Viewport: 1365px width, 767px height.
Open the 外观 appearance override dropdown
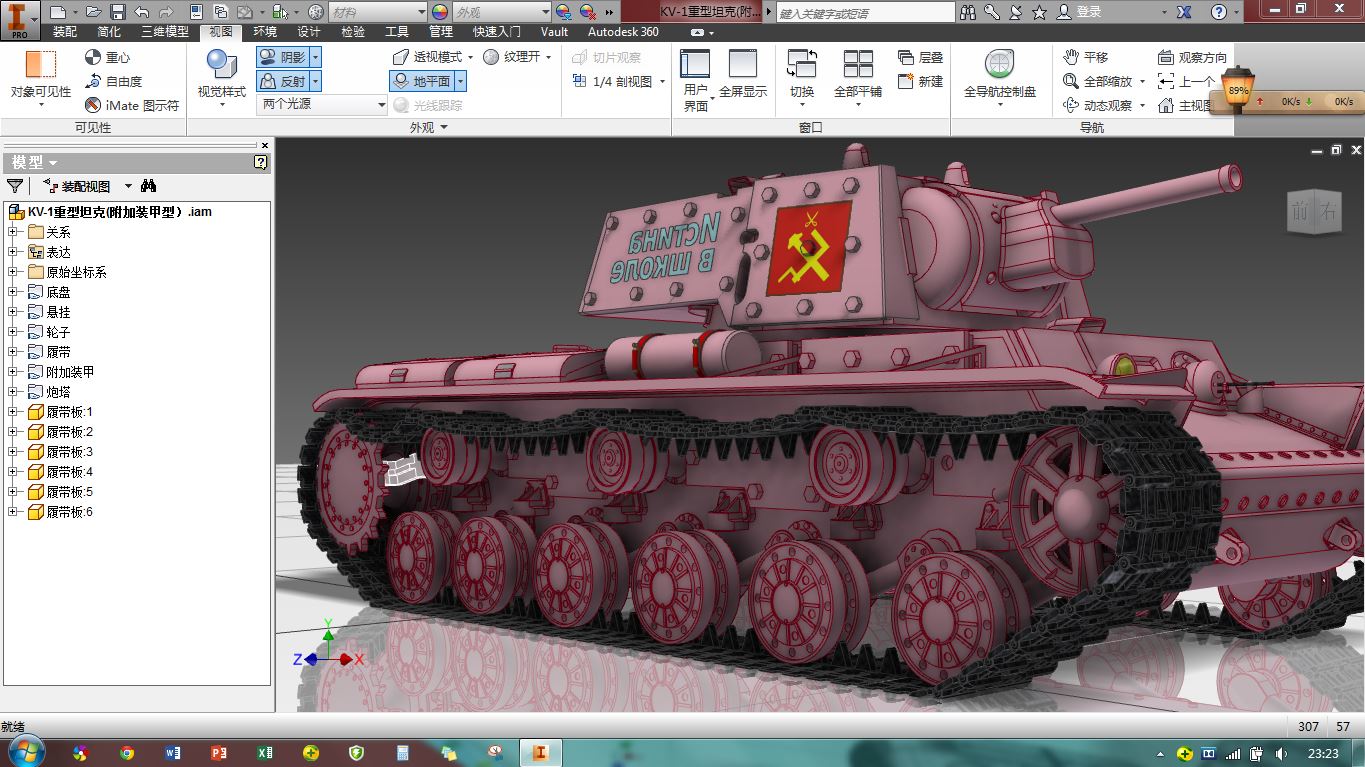click(501, 12)
